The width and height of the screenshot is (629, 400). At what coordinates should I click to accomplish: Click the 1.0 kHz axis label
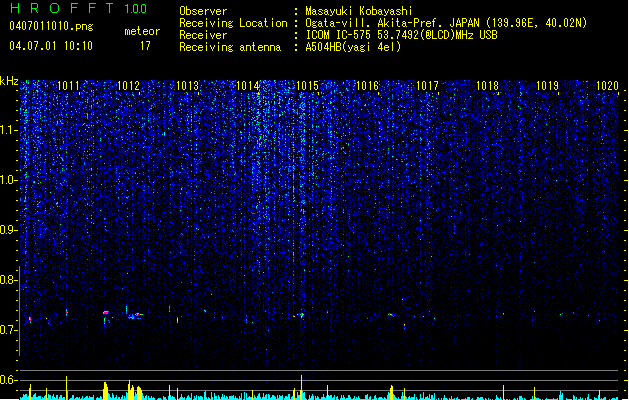[x=8, y=180]
